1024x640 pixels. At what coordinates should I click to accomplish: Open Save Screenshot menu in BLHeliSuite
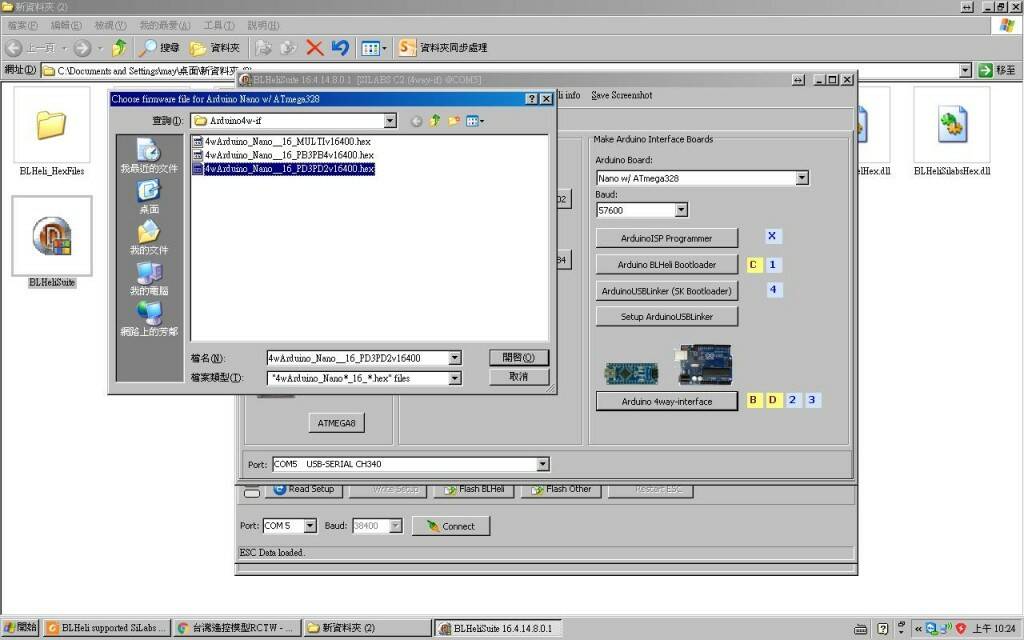click(x=622, y=95)
